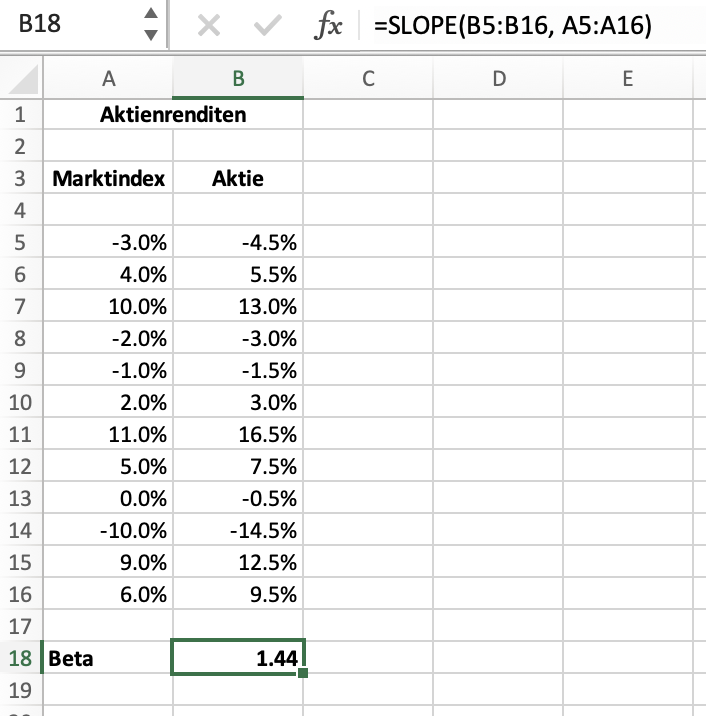Click the enter checkmark icon in formula bar

[266, 27]
